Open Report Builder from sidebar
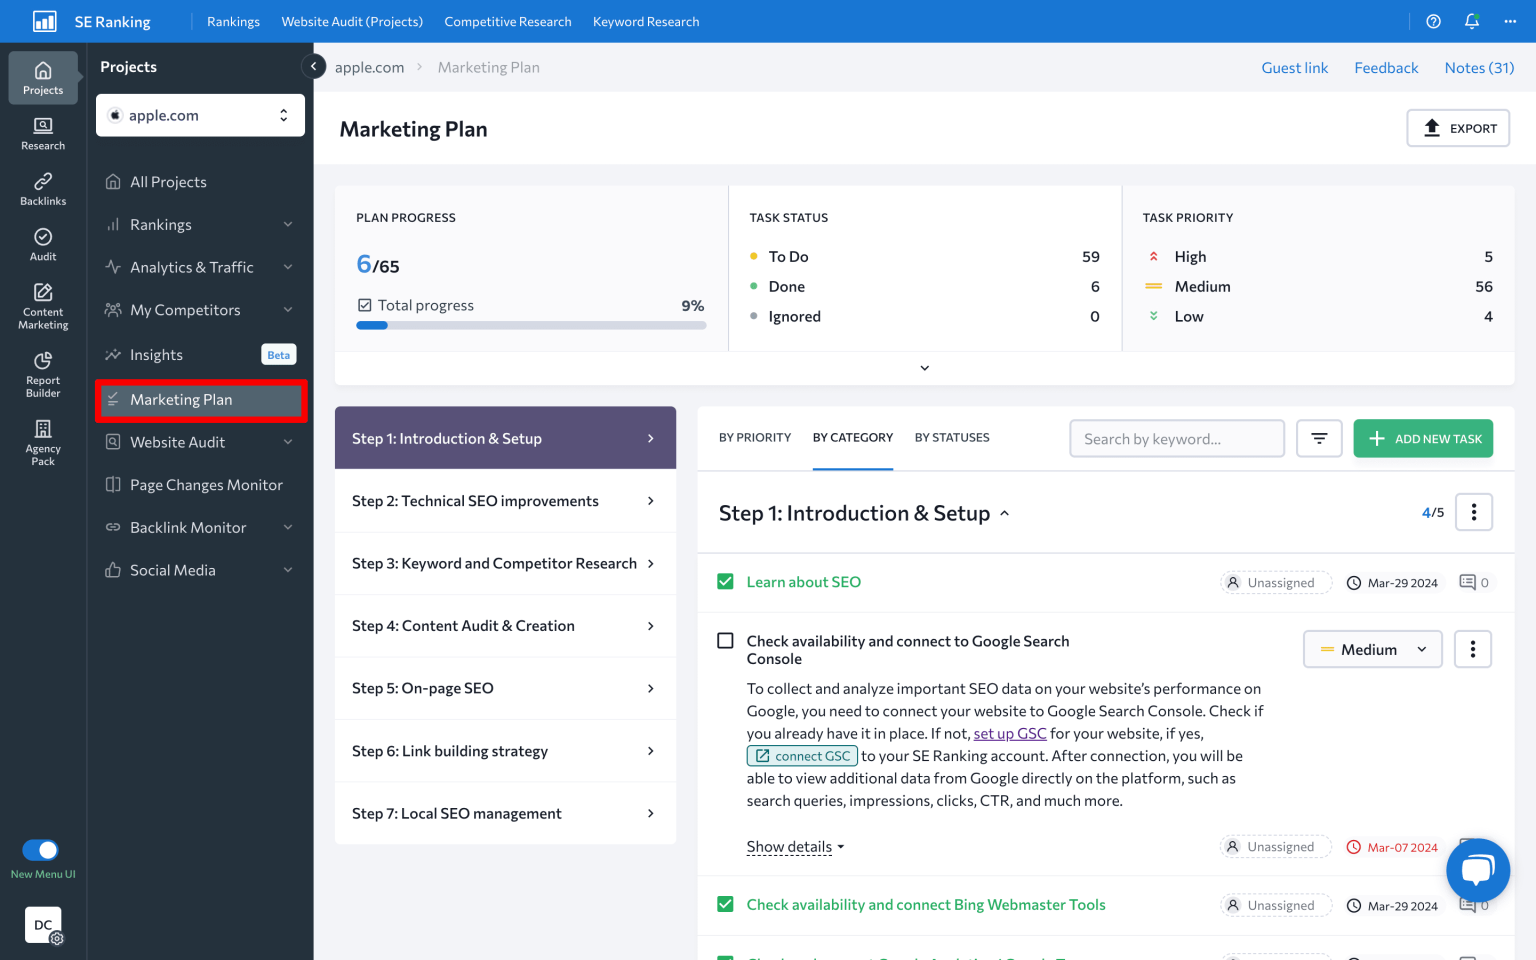 (x=42, y=370)
